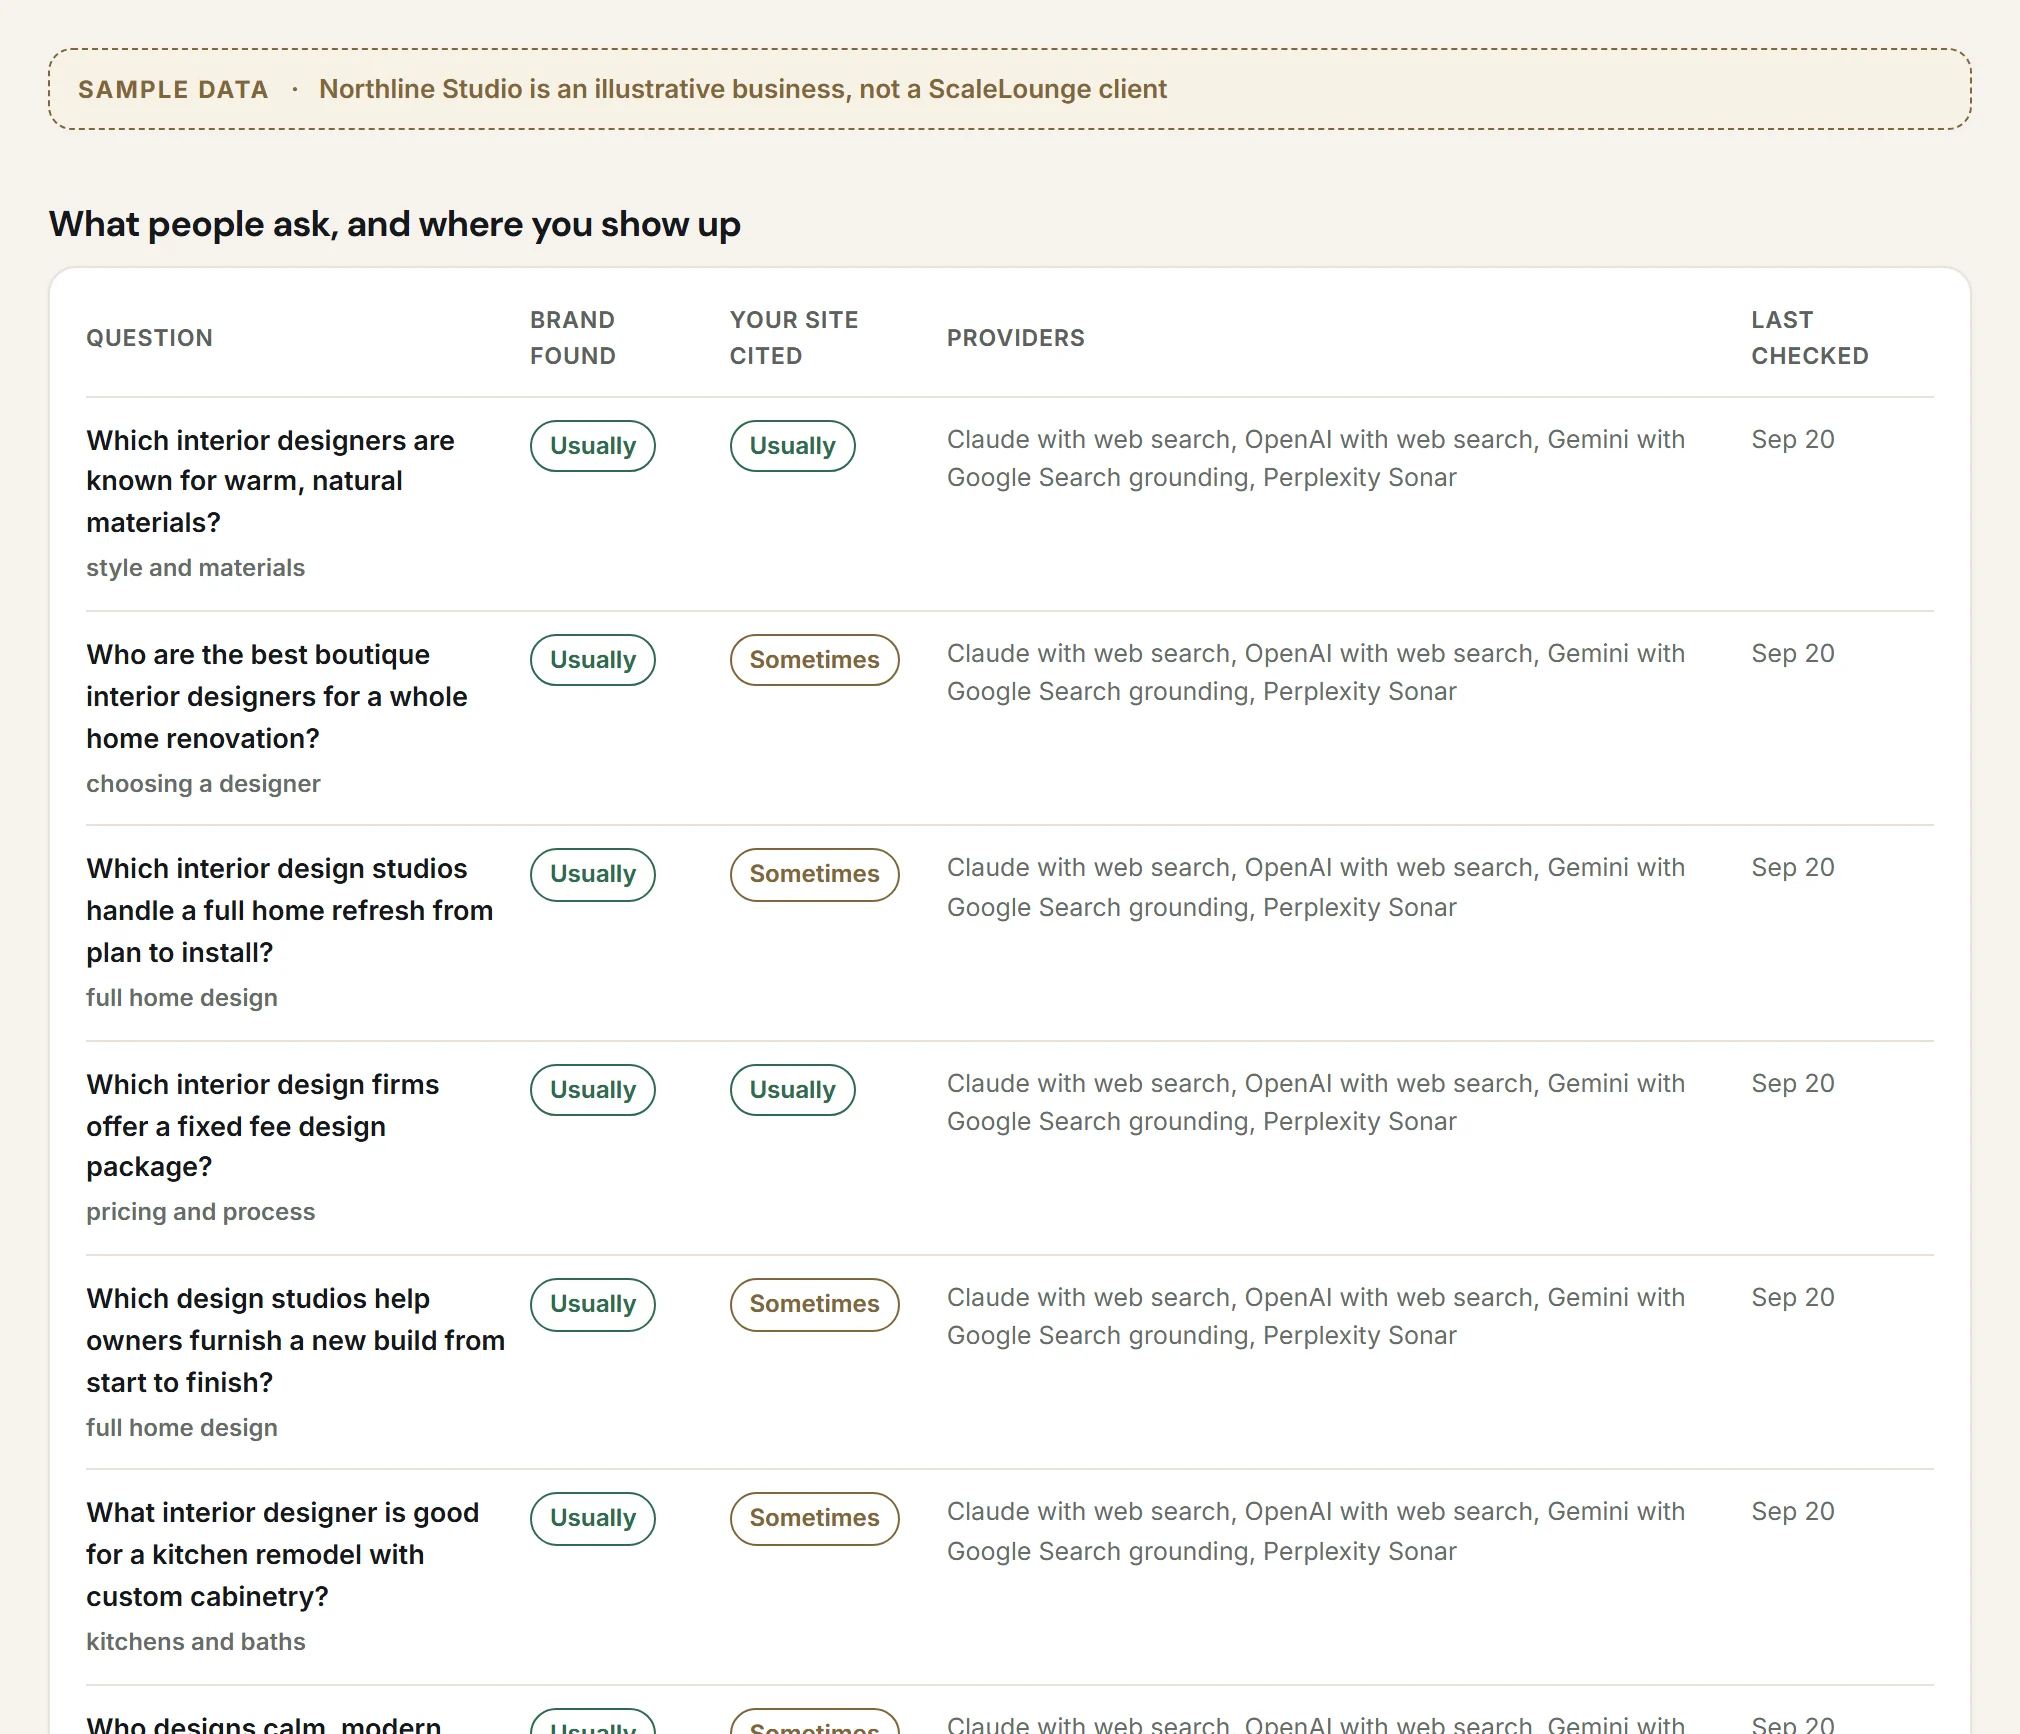Click Site Cited 'Usually' badge for warm materials row
This screenshot has height=1734, width=2020.
click(x=793, y=446)
